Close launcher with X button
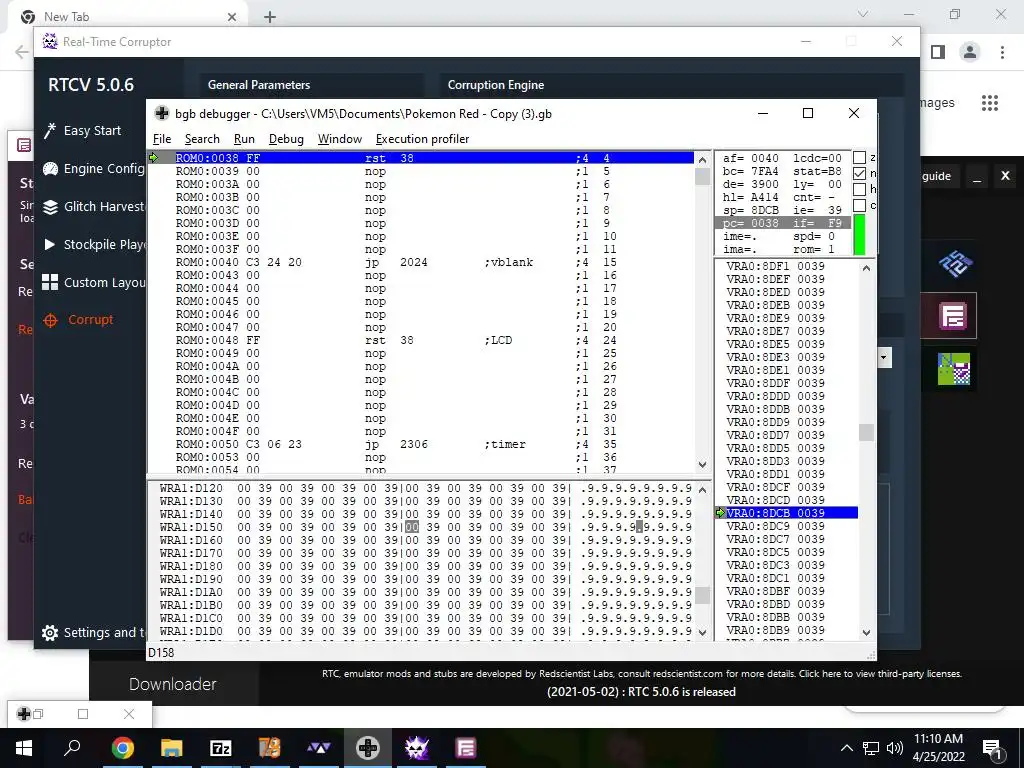 (1005, 176)
